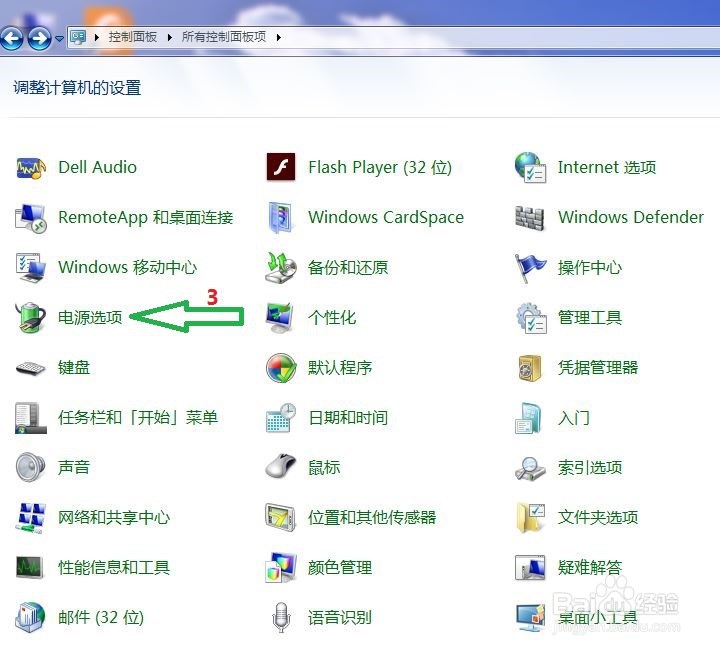Viewport: 720px width, 652px height.
Task: Open the 文件夹选项 link
Action: point(598,517)
